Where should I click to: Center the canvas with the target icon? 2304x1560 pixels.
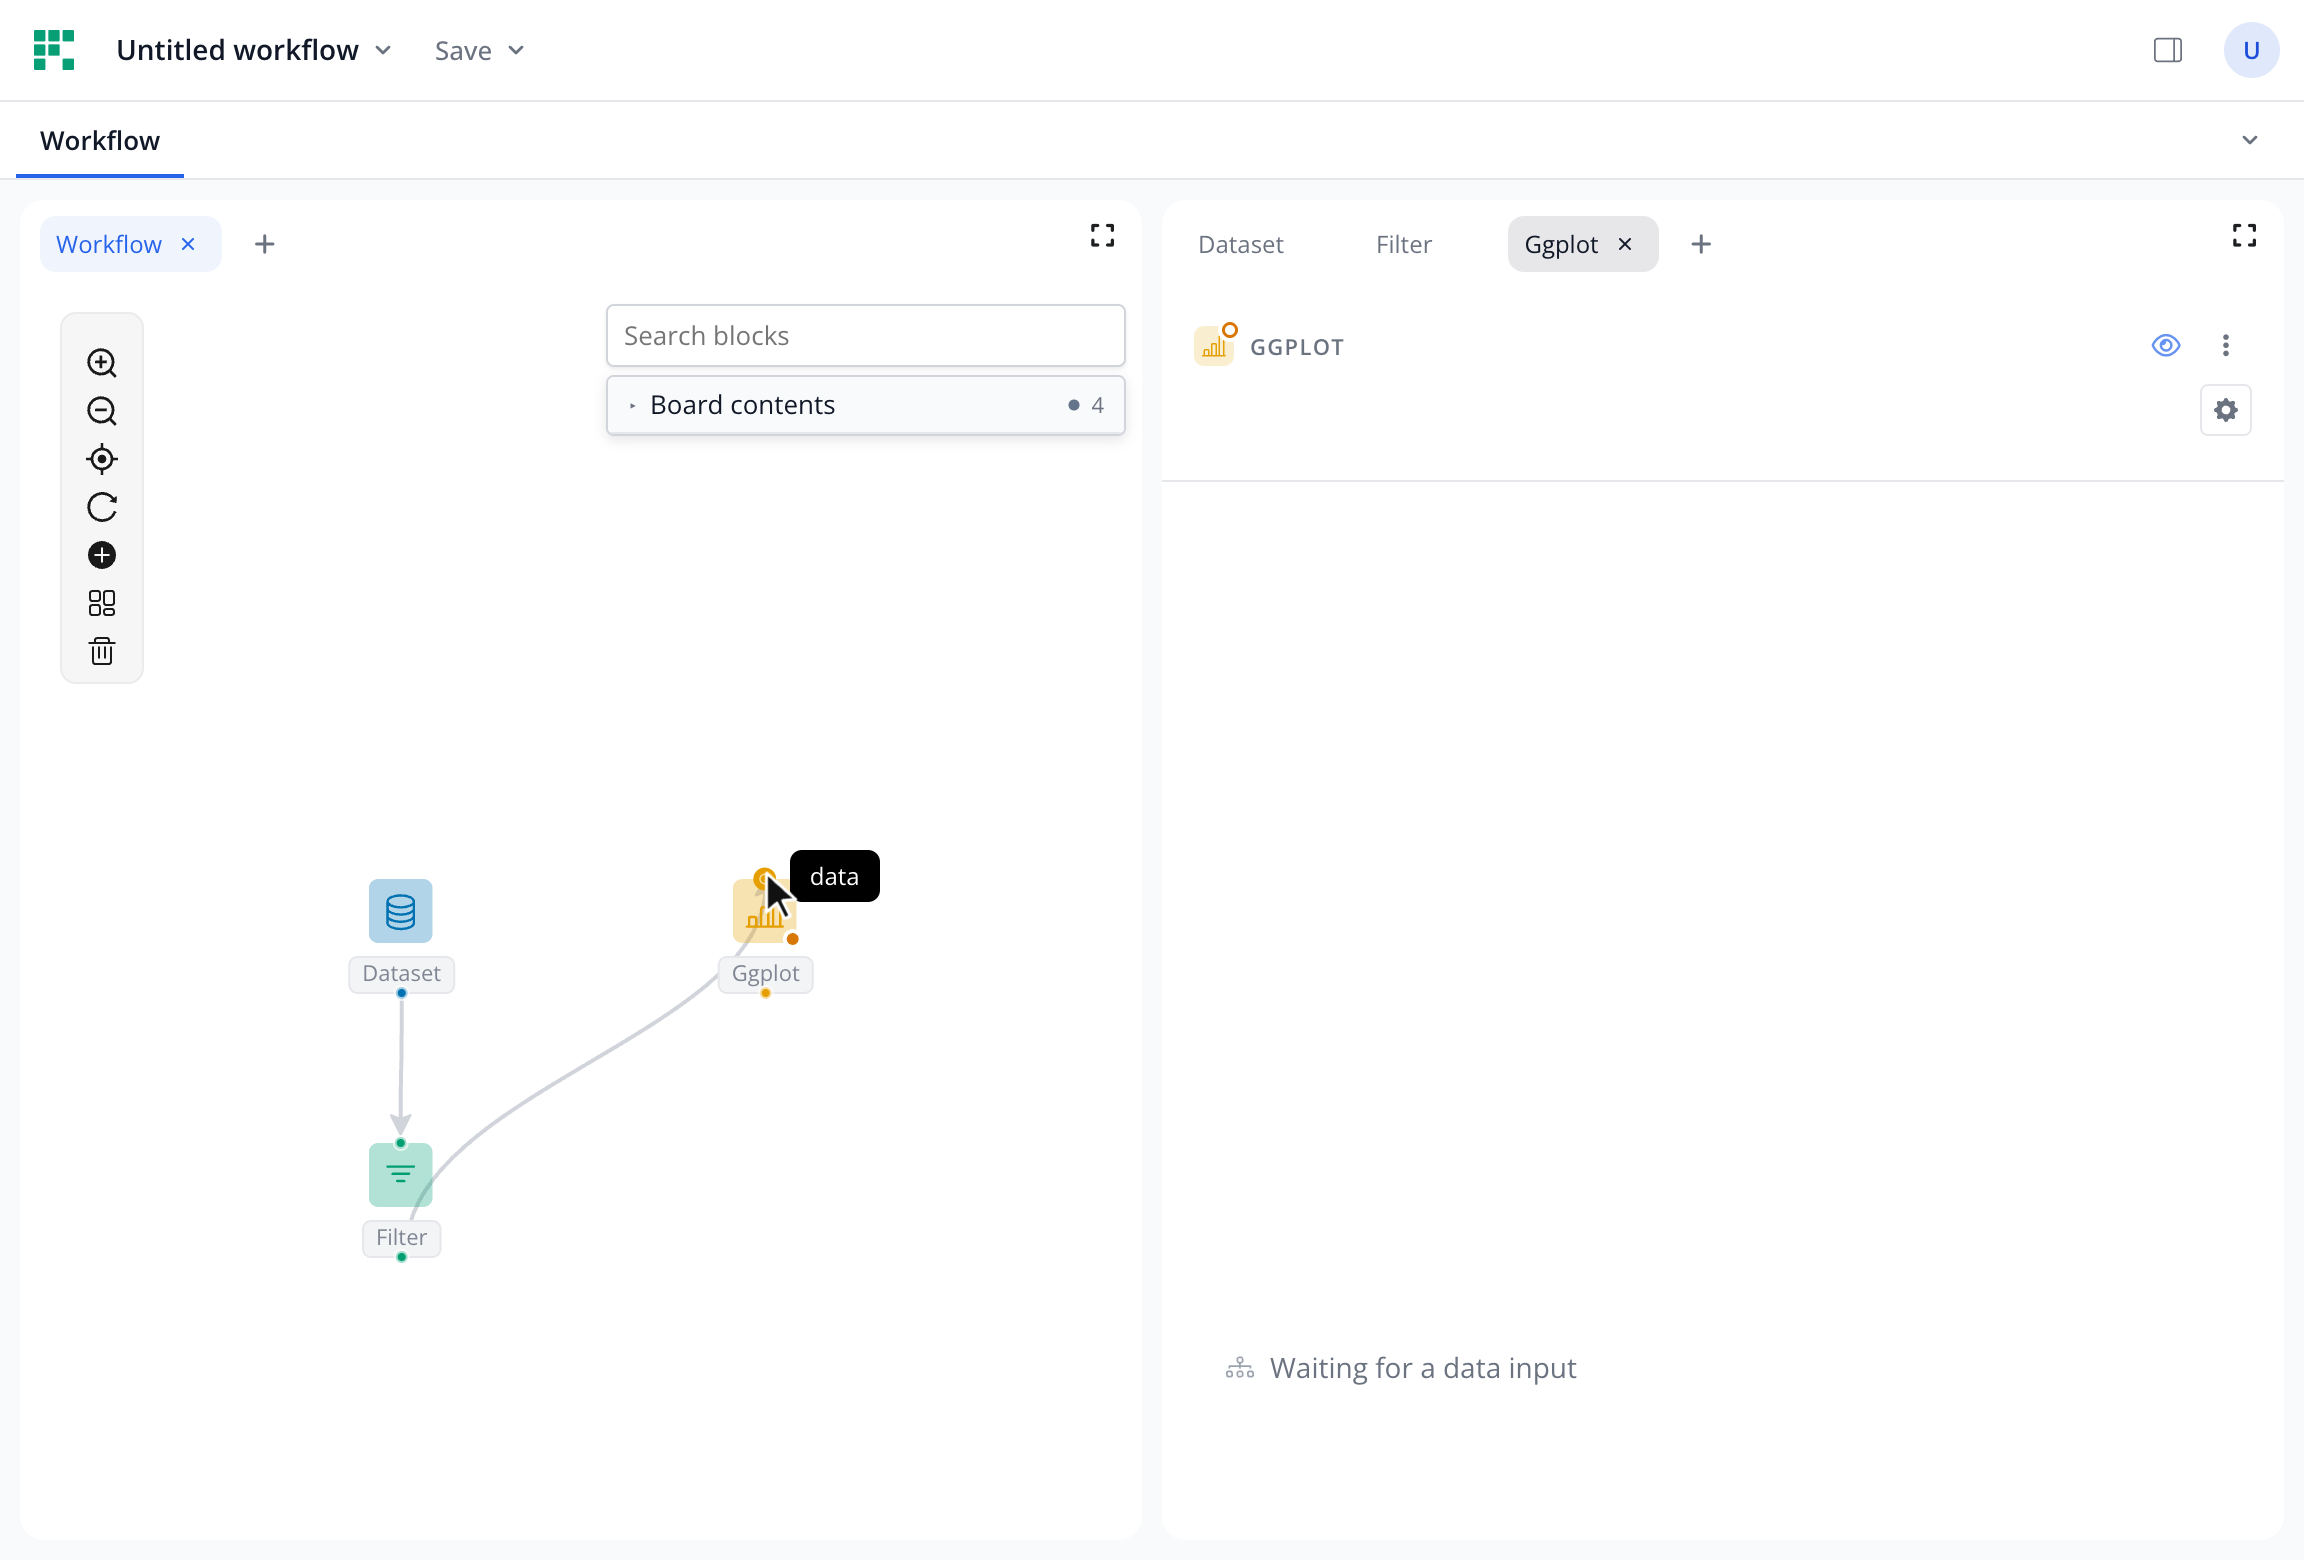click(x=102, y=459)
